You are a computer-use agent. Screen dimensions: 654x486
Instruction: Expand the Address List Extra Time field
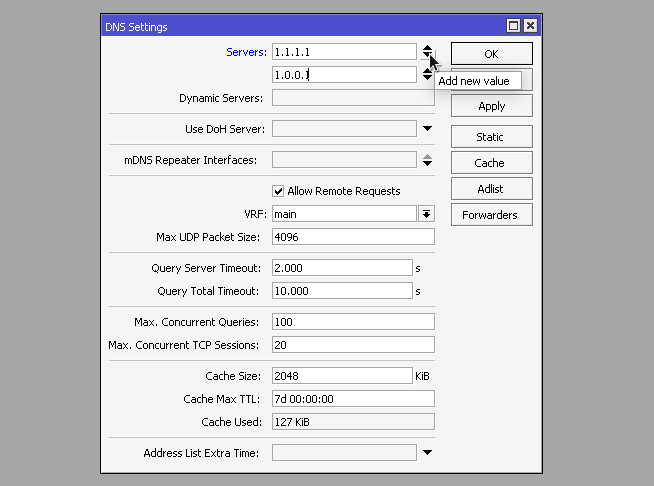427,453
